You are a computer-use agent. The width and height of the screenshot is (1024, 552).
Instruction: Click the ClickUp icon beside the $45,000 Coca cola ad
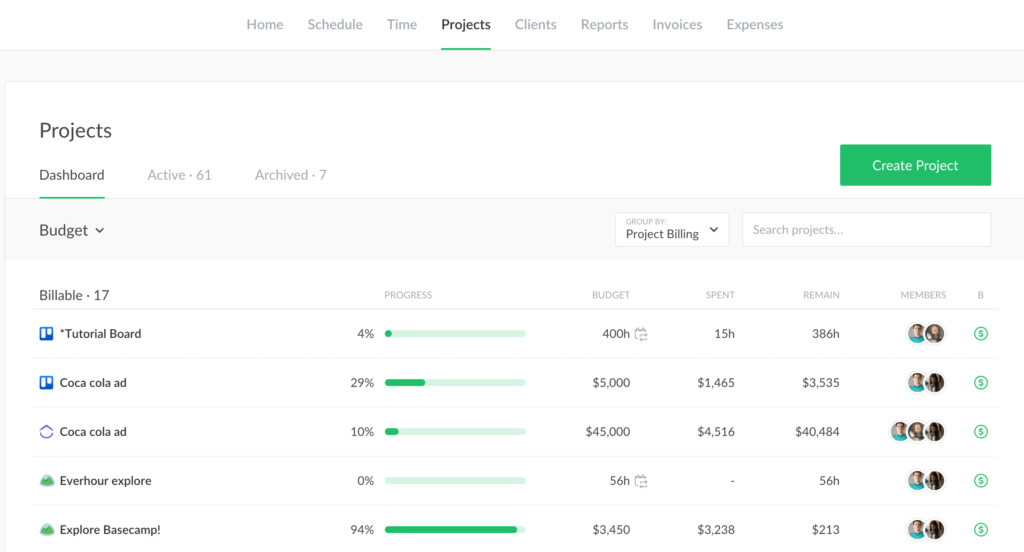click(46, 432)
